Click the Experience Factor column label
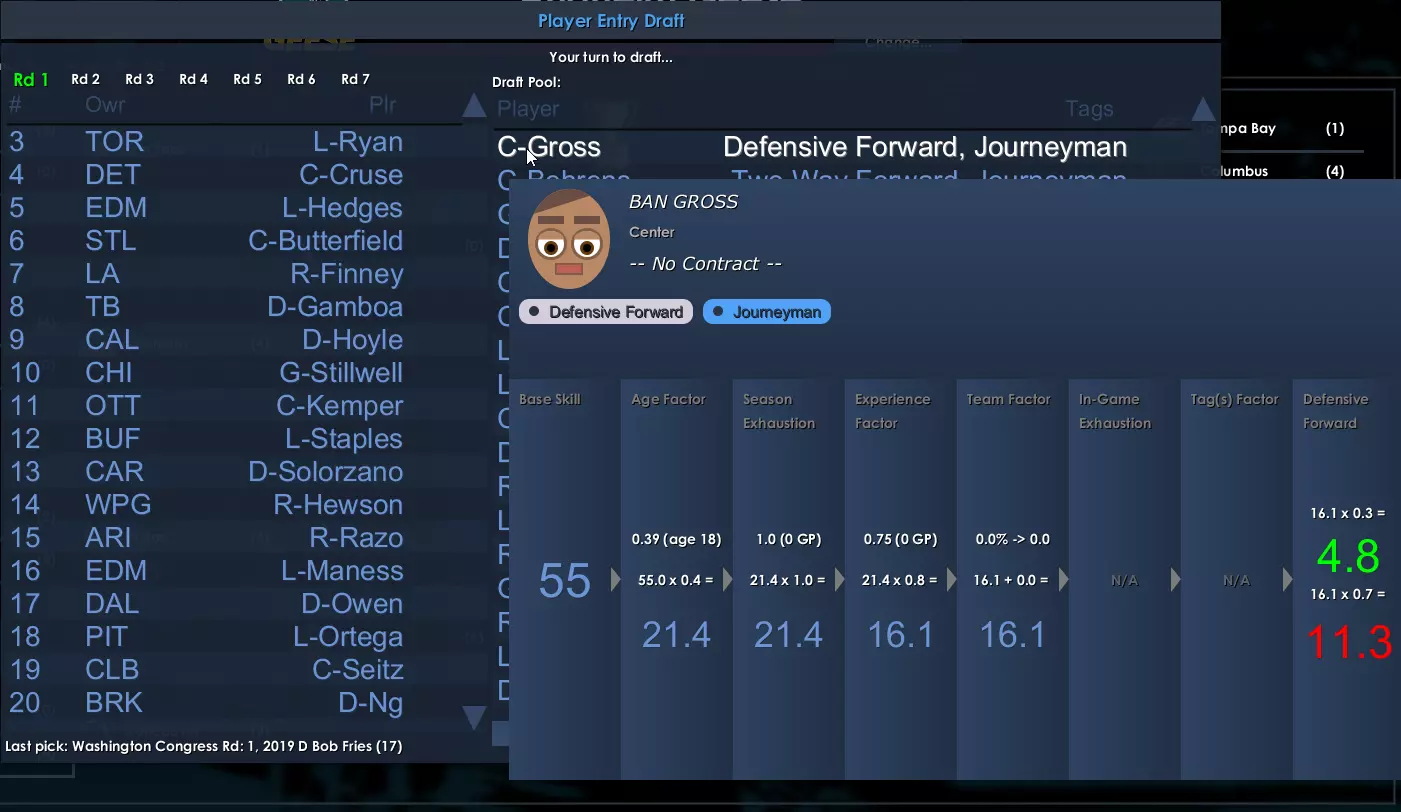This screenshot has height=812, width=1401. click(892, 411)
